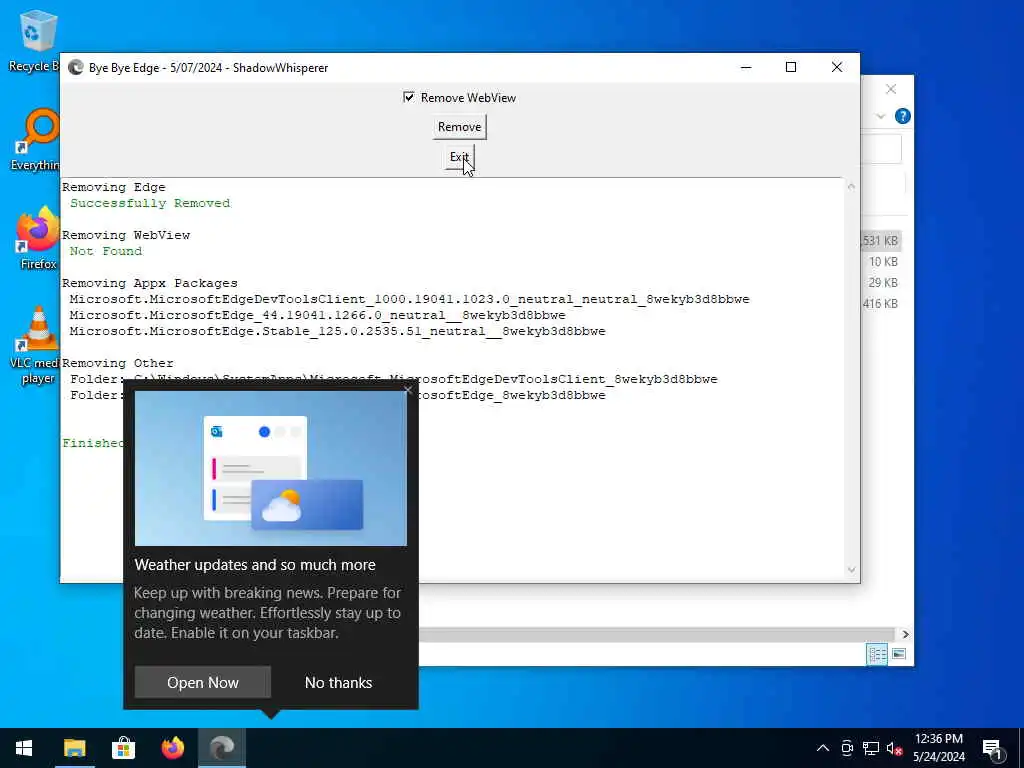The image size is (1024, 768).
Task: Click Explorer horizontal scrollbar right arrow
Action: point(905,634)
